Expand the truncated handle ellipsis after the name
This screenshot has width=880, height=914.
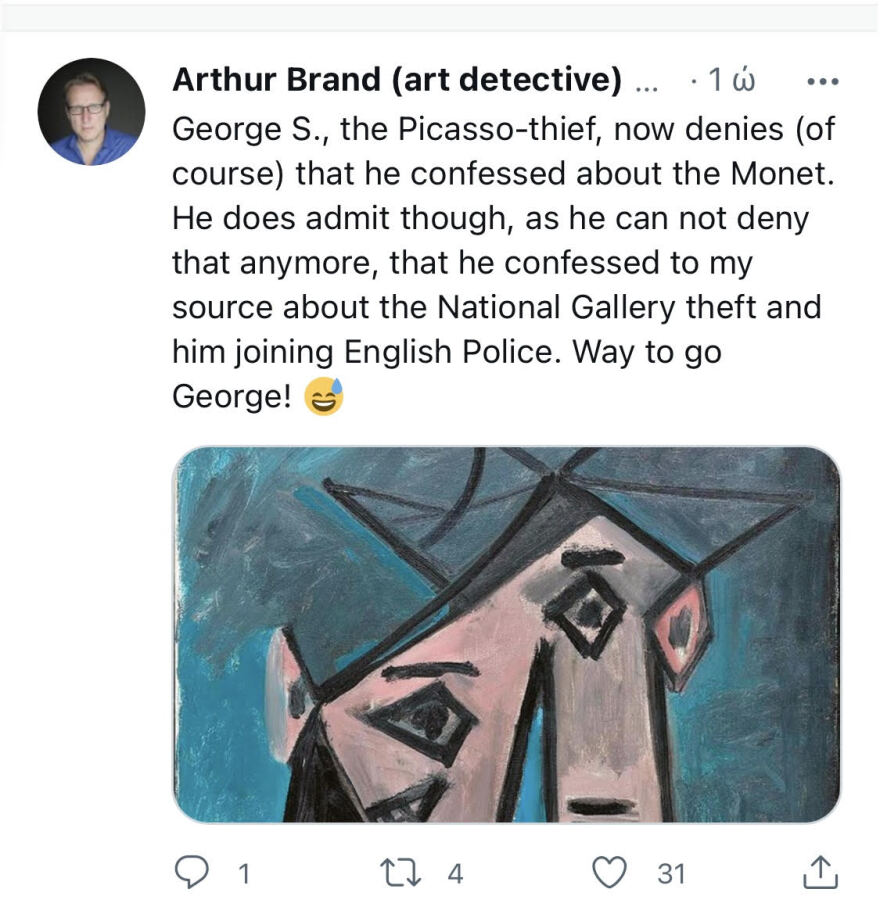(x=647, y=82)
